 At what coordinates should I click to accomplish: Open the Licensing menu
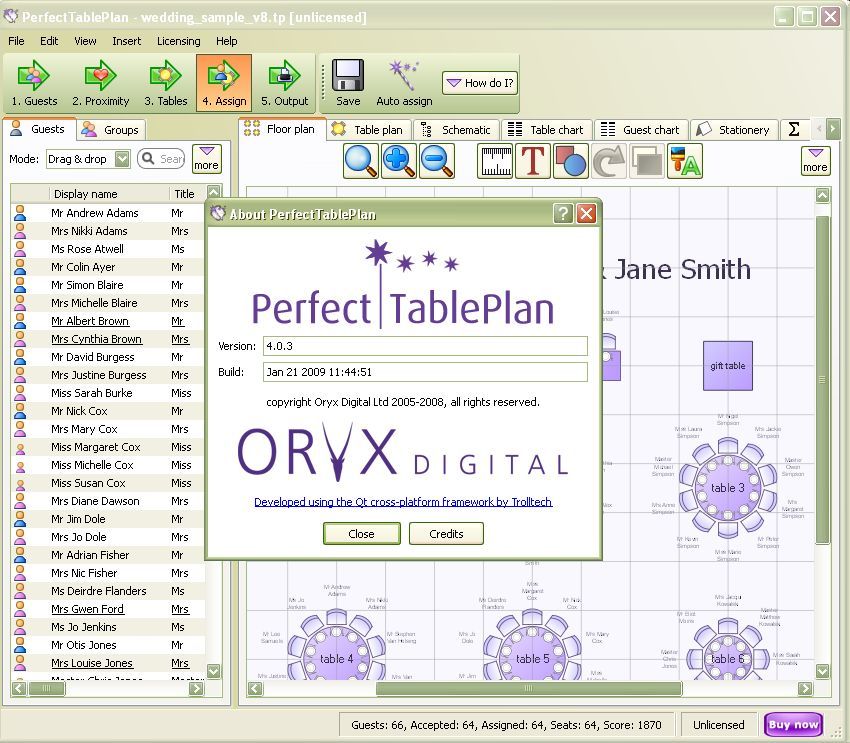(178, 41)
